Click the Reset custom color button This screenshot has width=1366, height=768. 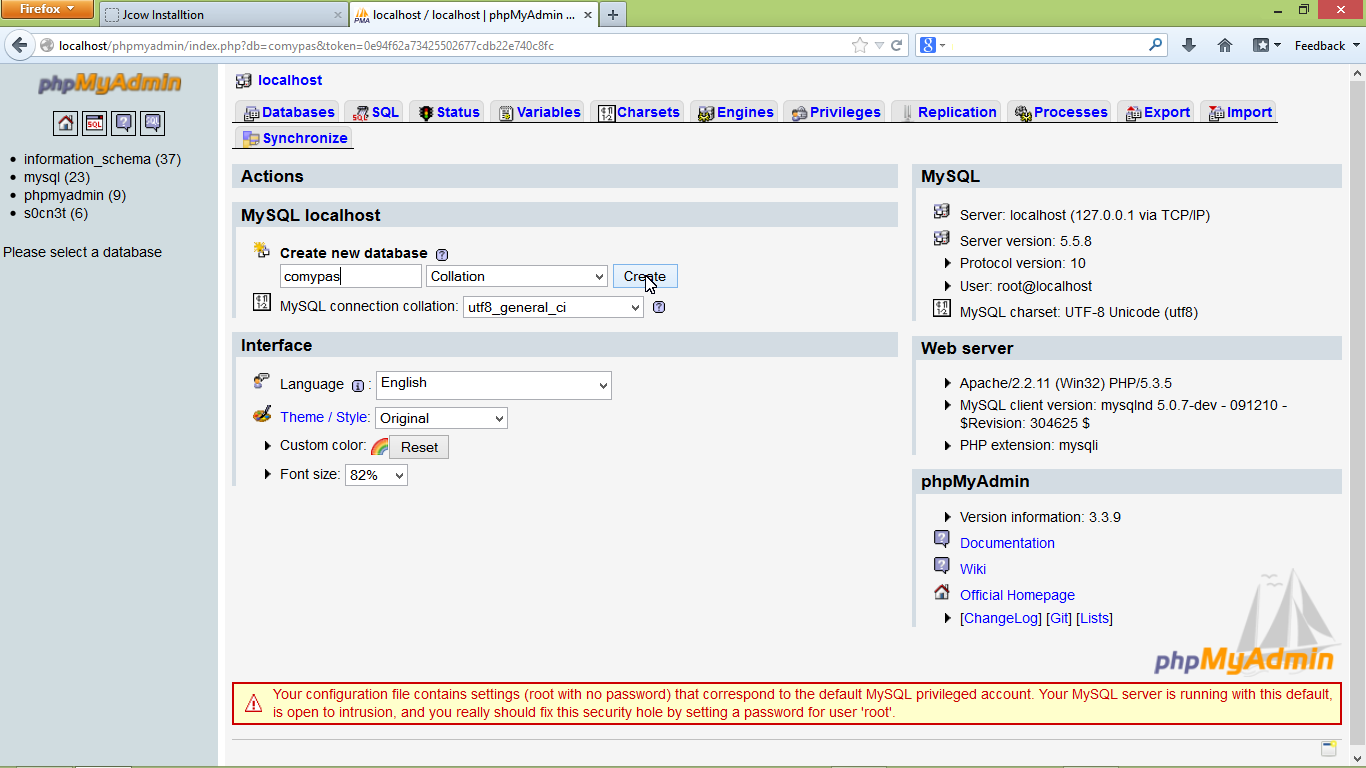click(419, 447)
